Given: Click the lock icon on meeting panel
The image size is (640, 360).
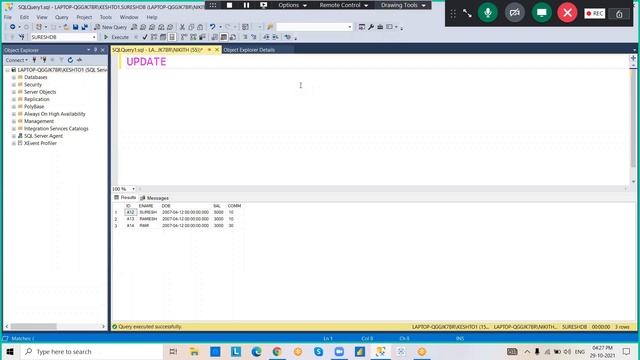Looking at the screenshot, I should point(619,13).
